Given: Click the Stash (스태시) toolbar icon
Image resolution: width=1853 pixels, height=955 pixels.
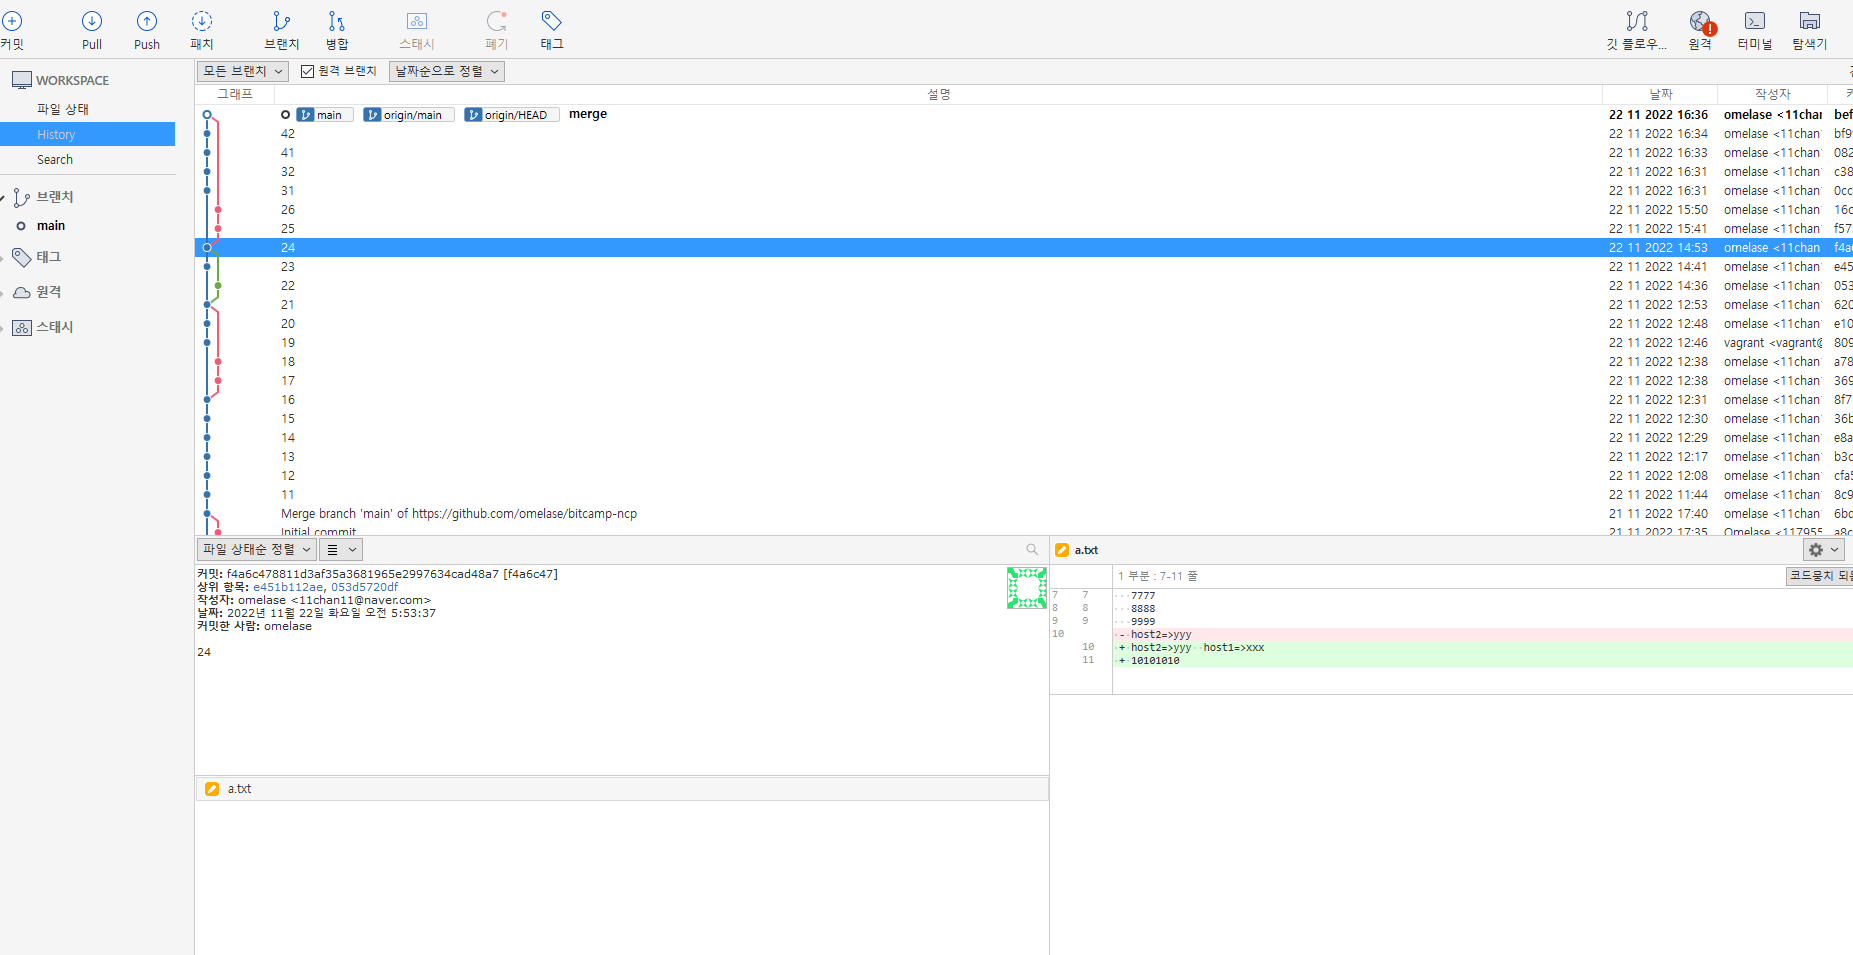Looking at the screenshot, I should 417,29.
